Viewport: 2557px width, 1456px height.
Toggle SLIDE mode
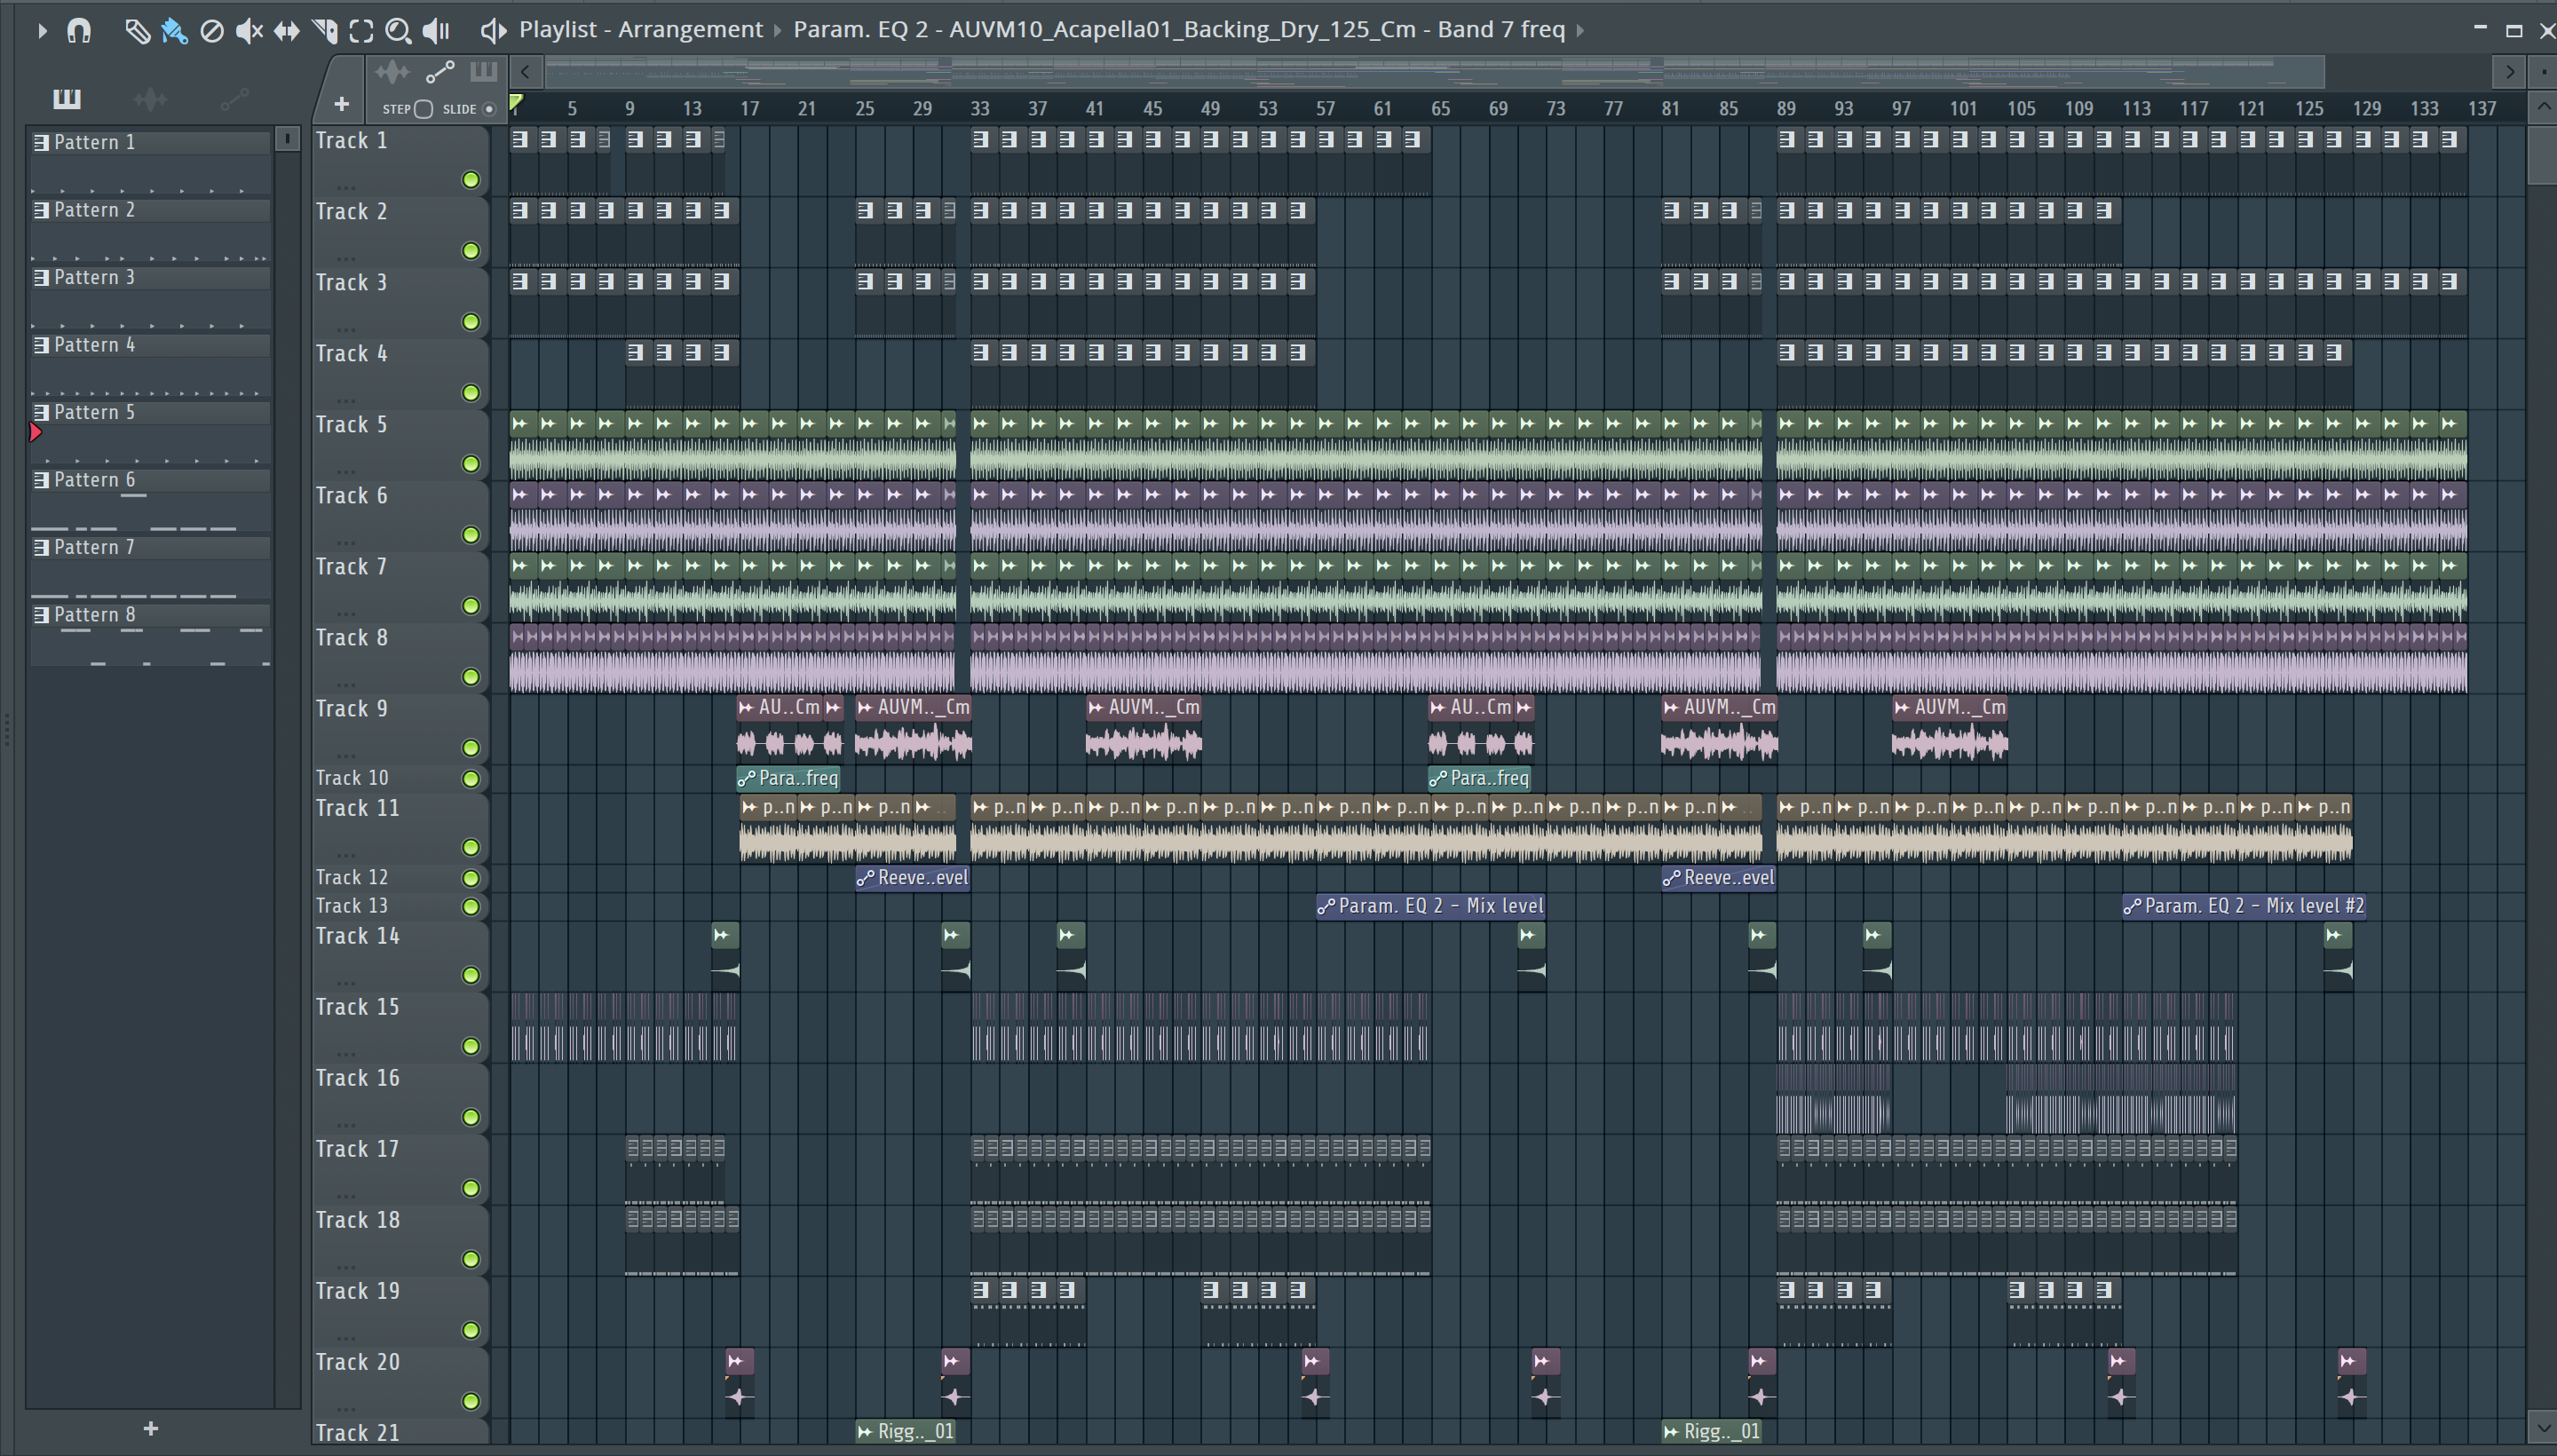[x=489, y=109]
